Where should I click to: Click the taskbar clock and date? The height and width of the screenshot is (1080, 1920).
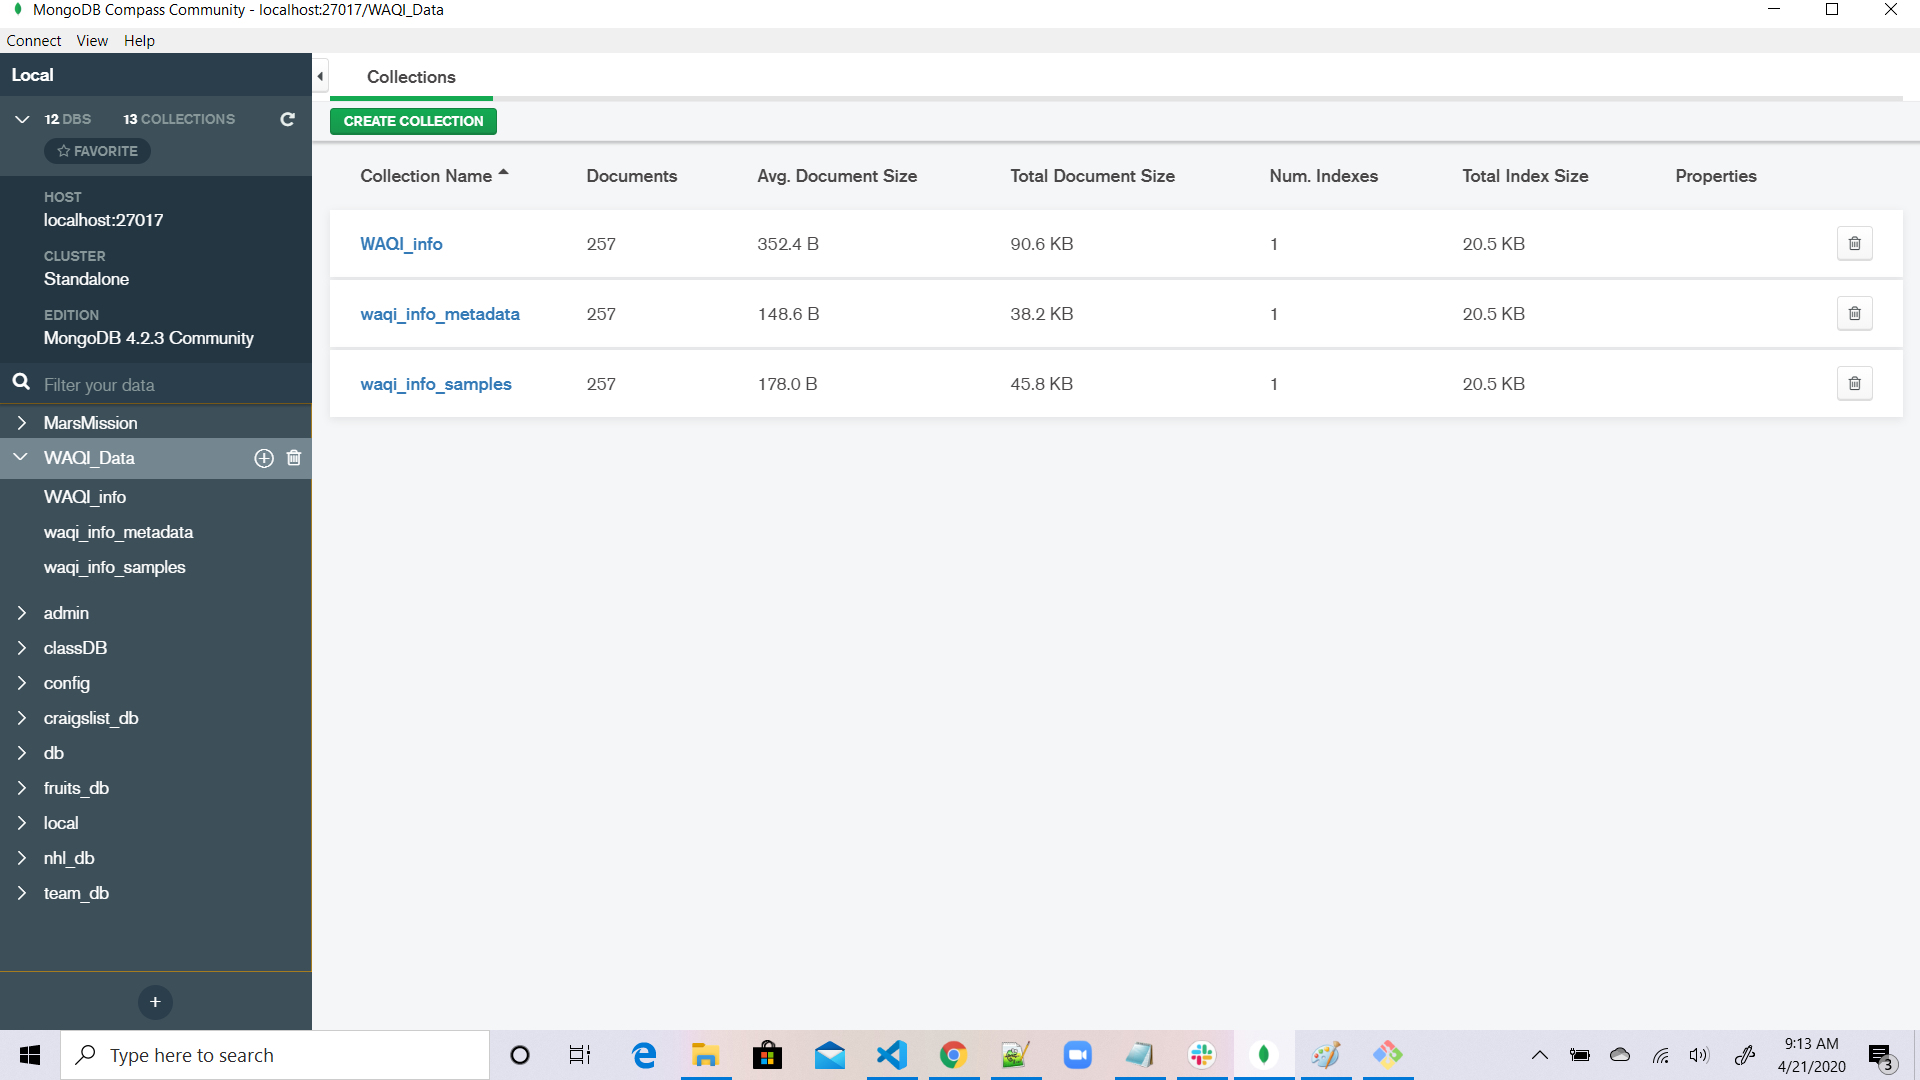[x=1811, y=1055]
